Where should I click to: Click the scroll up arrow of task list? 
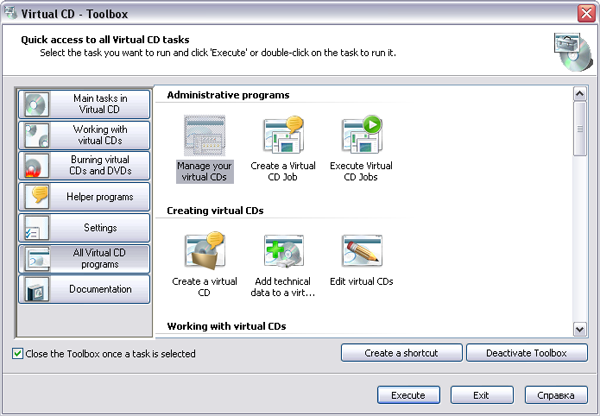(x=580, y=93)
